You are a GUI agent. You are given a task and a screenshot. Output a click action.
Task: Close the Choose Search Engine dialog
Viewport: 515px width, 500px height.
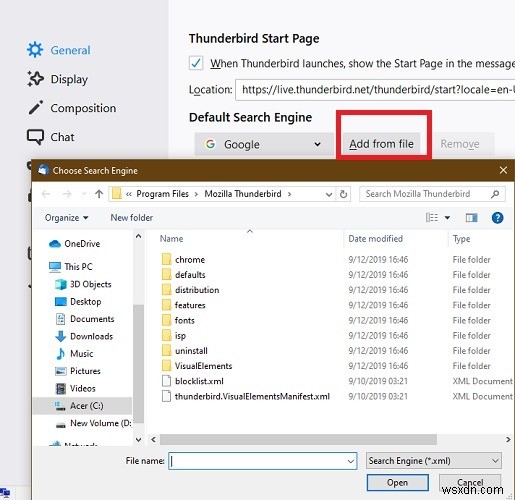503,170
